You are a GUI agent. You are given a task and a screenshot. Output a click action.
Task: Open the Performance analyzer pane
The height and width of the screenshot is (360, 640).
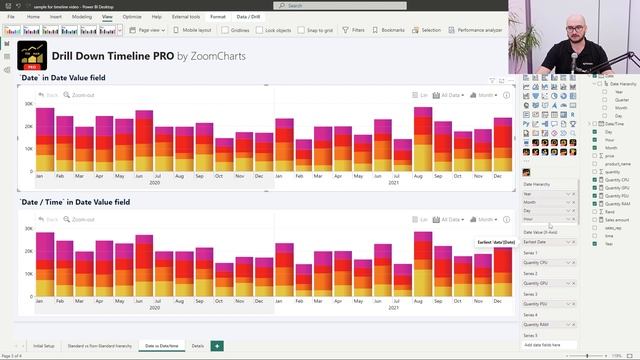coord(475,30)
